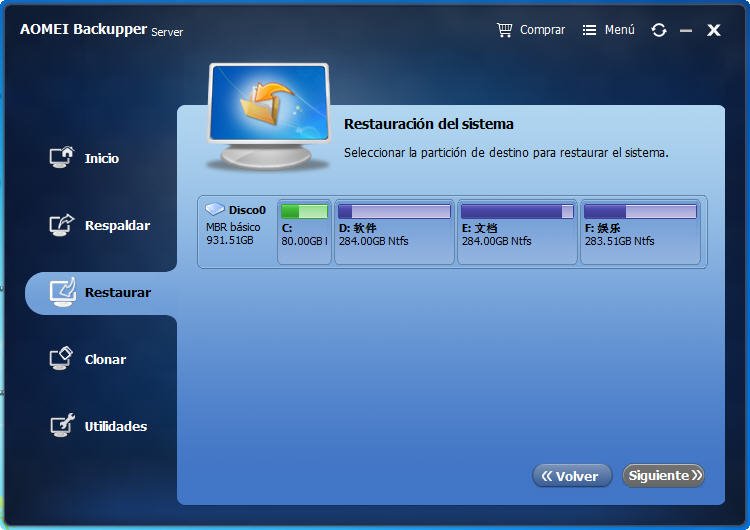Image resolution: width=750 pixels, height=530 pixels.
Task: Open the Menú text label
Action: click(x=619, y=30)
